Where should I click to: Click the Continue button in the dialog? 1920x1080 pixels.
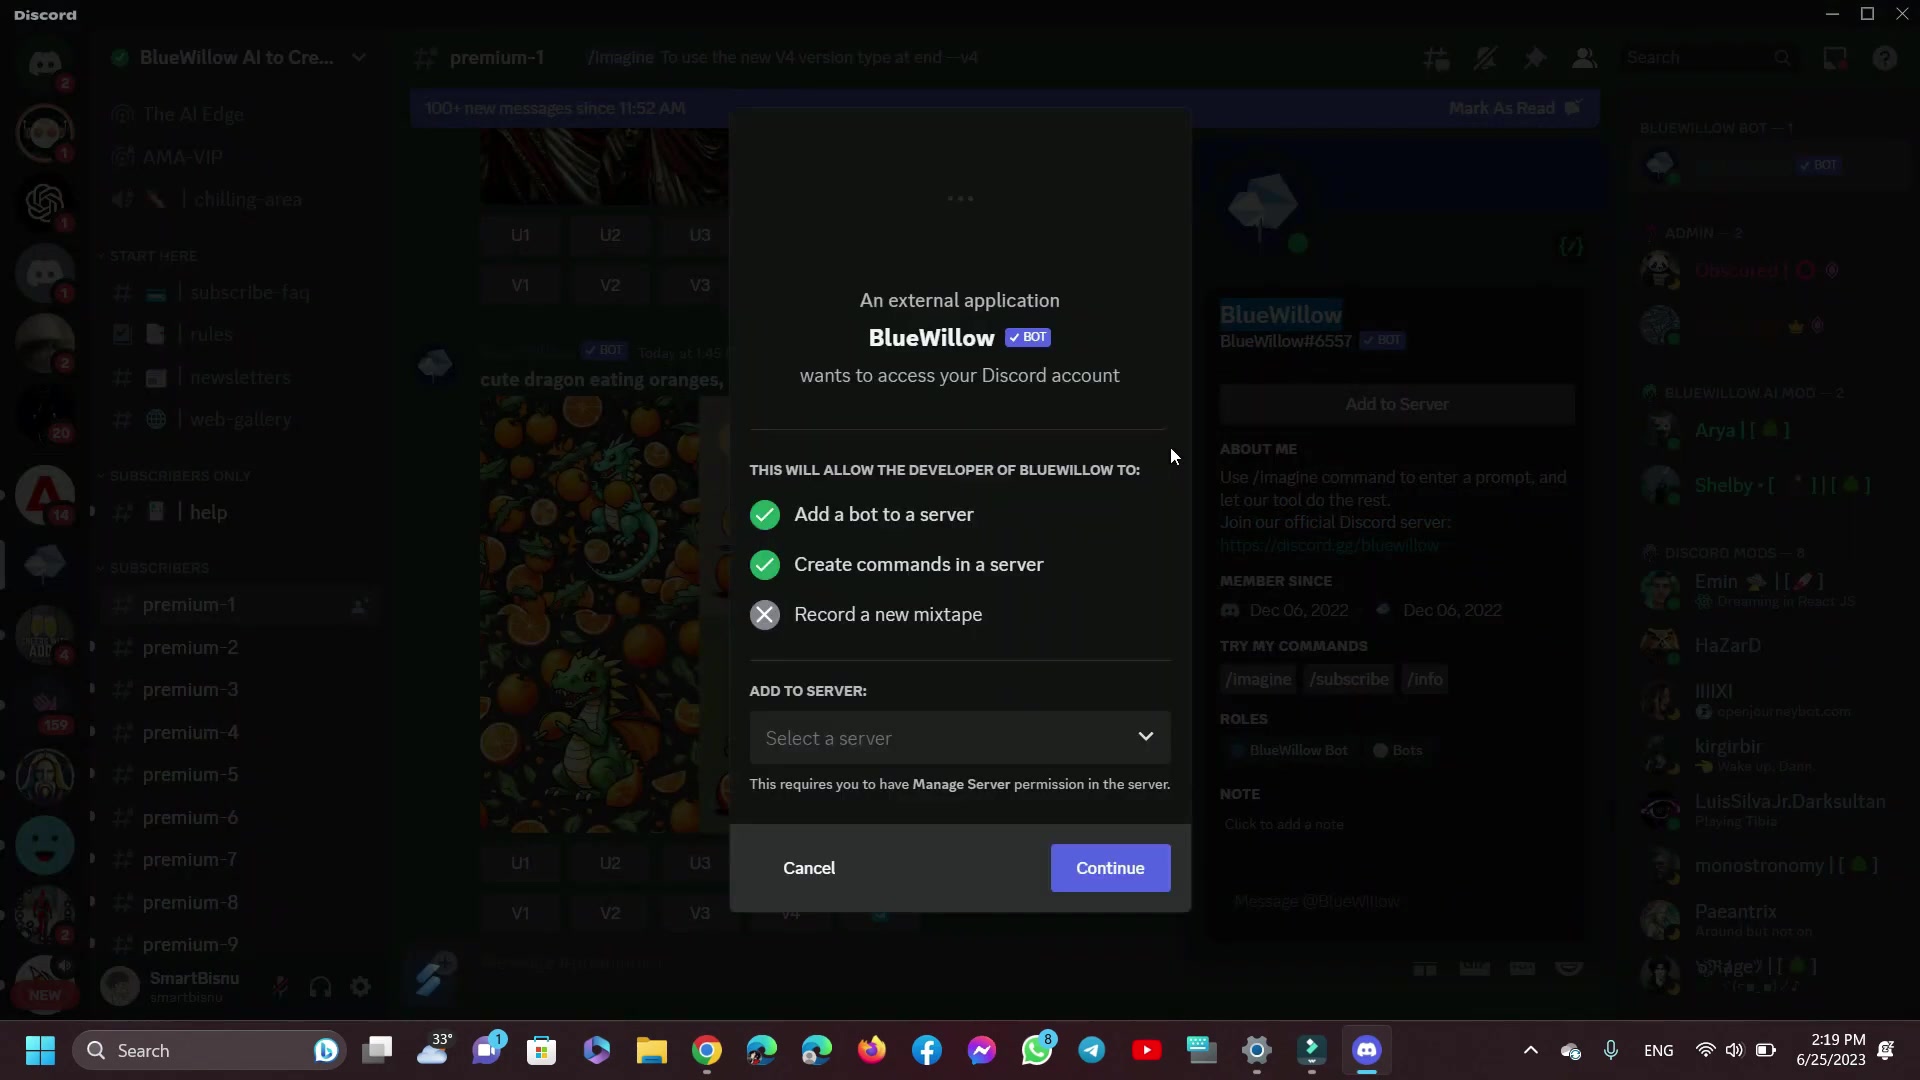(1110, 868)
